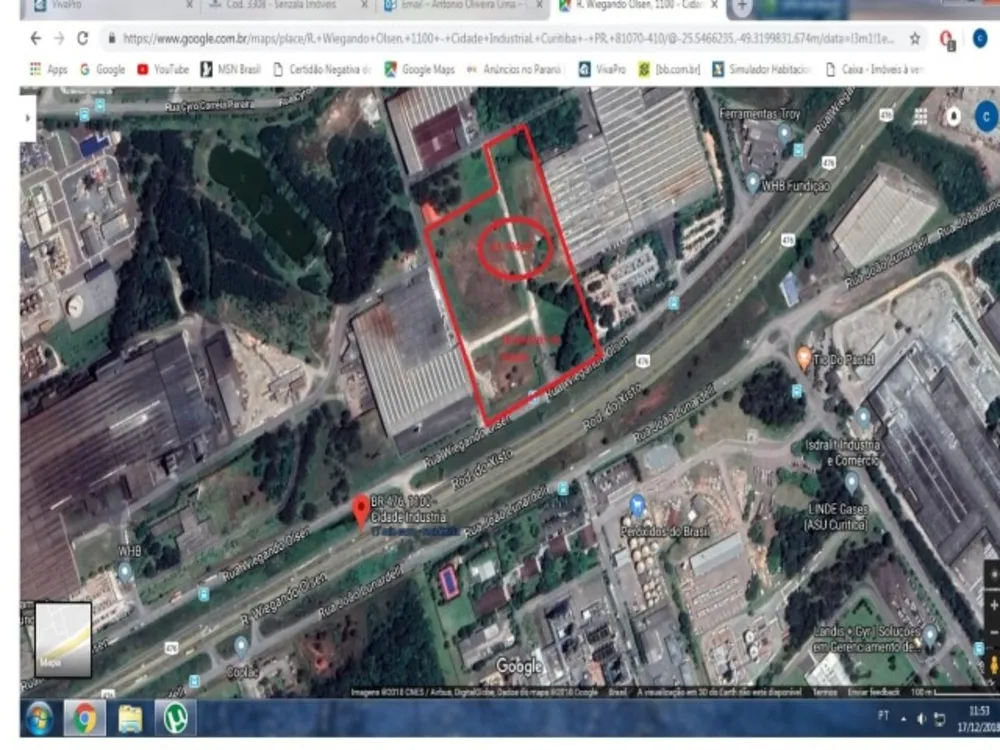This screenshot has width=1000, height=750.
Task: Bookmark this page with the star icon
Action: [x=915, y=39]
